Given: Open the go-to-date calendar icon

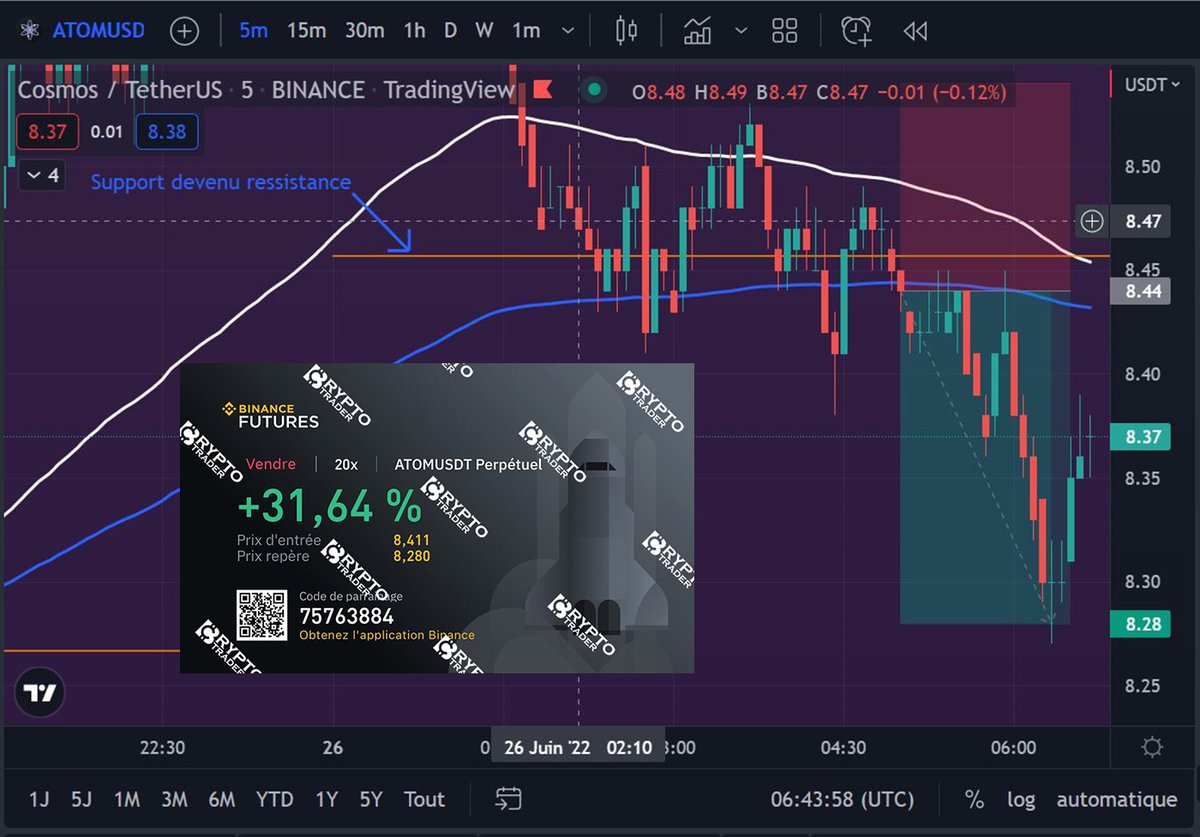Looking at the screenshot, I should point(508,799).
